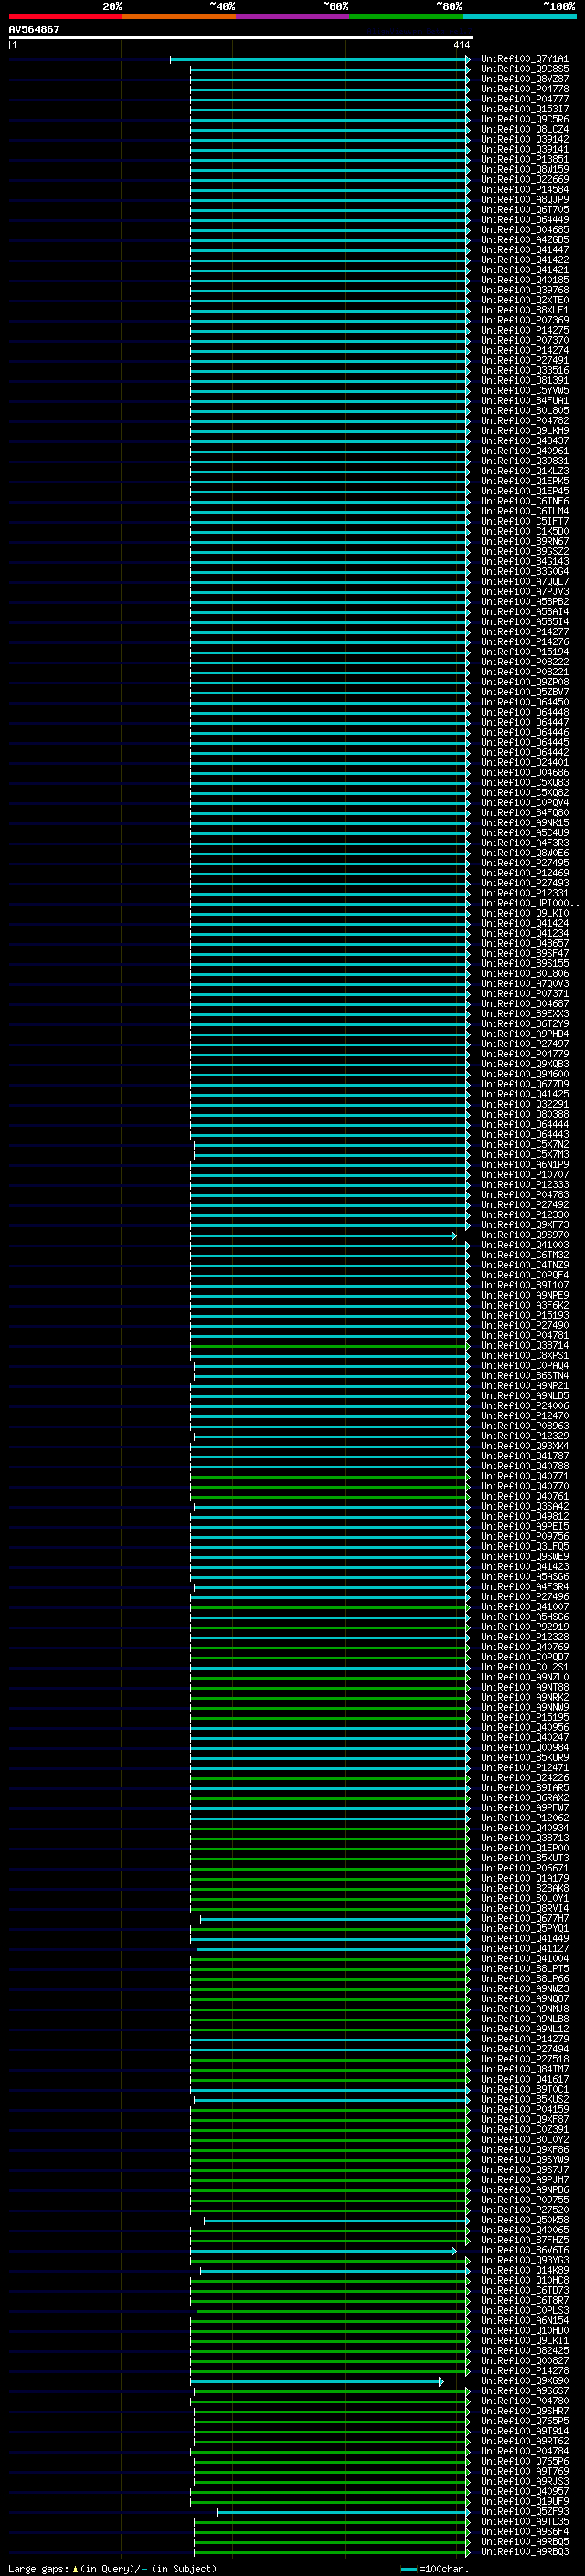Select the query name AV564867
This screenshot has height=2576, width=585.
click(34, 29)
